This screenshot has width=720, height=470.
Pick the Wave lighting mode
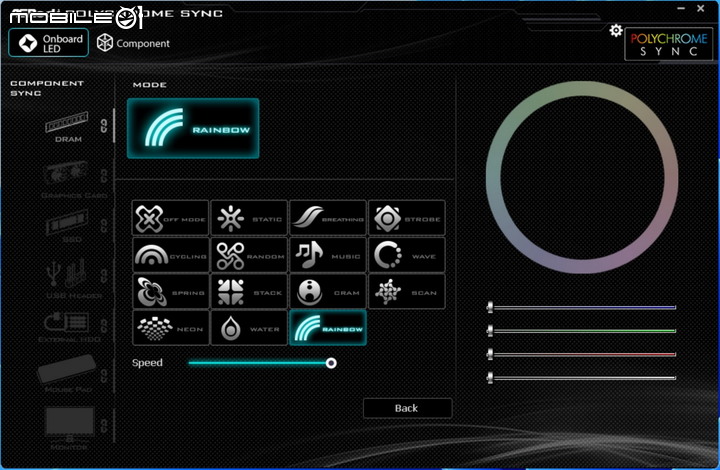point(407,255)
